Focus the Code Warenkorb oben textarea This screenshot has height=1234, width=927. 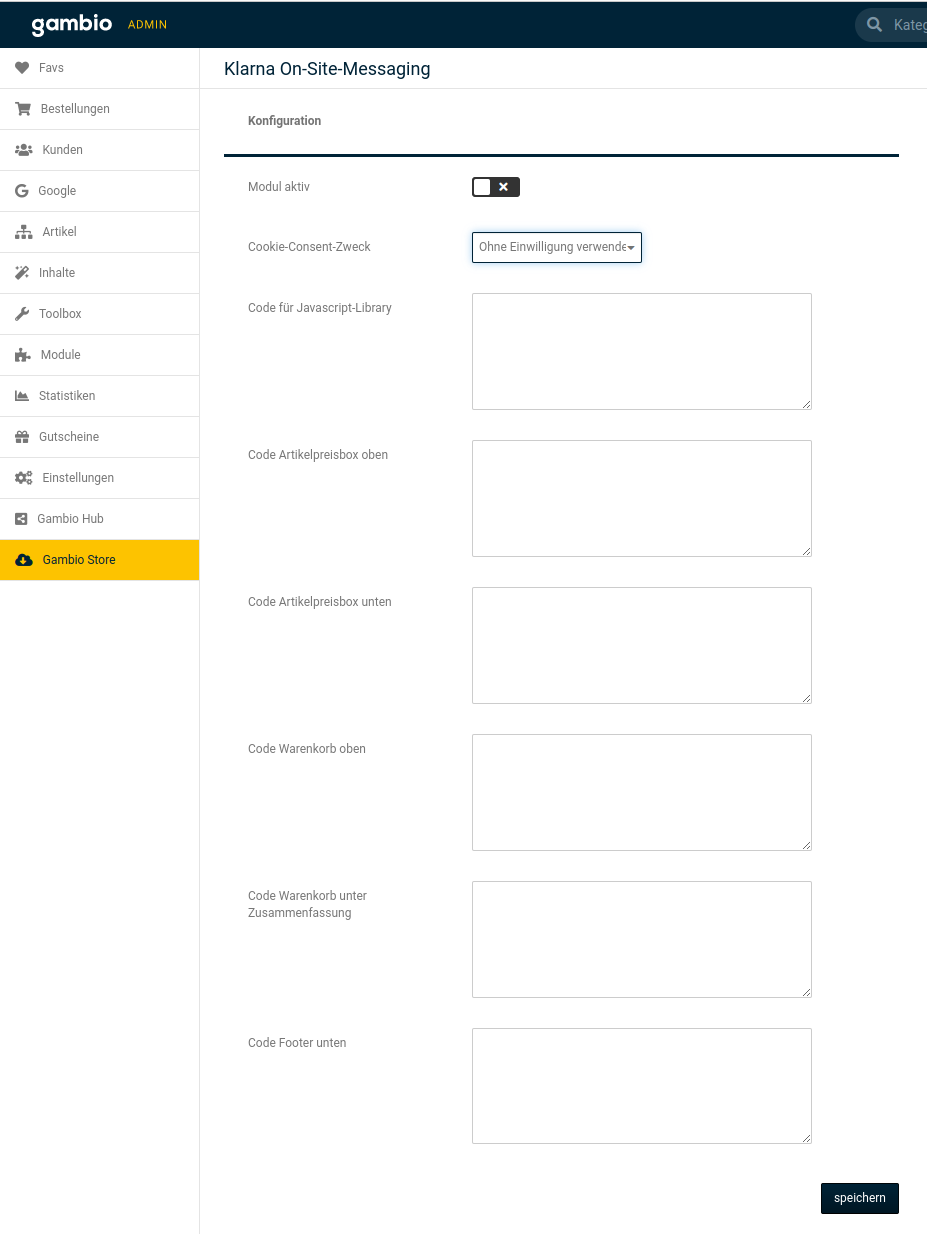coord(641,792)
